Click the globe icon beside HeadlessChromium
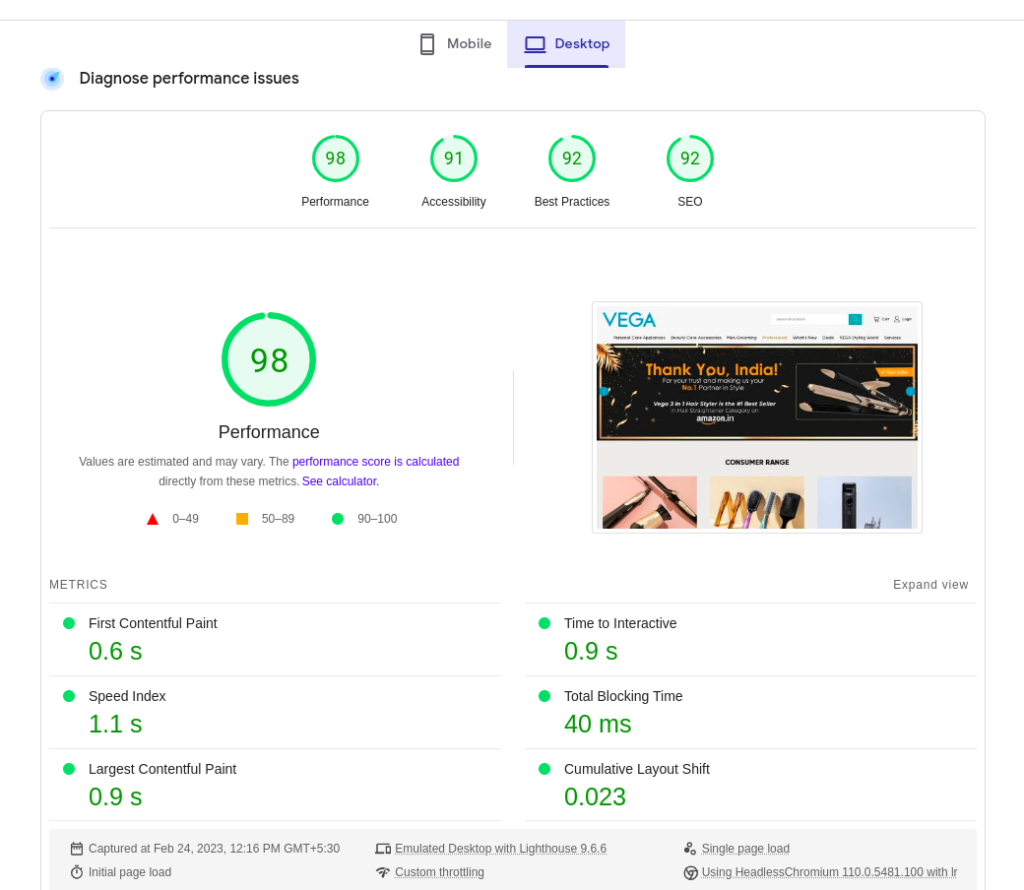 (x=688, y=872)
